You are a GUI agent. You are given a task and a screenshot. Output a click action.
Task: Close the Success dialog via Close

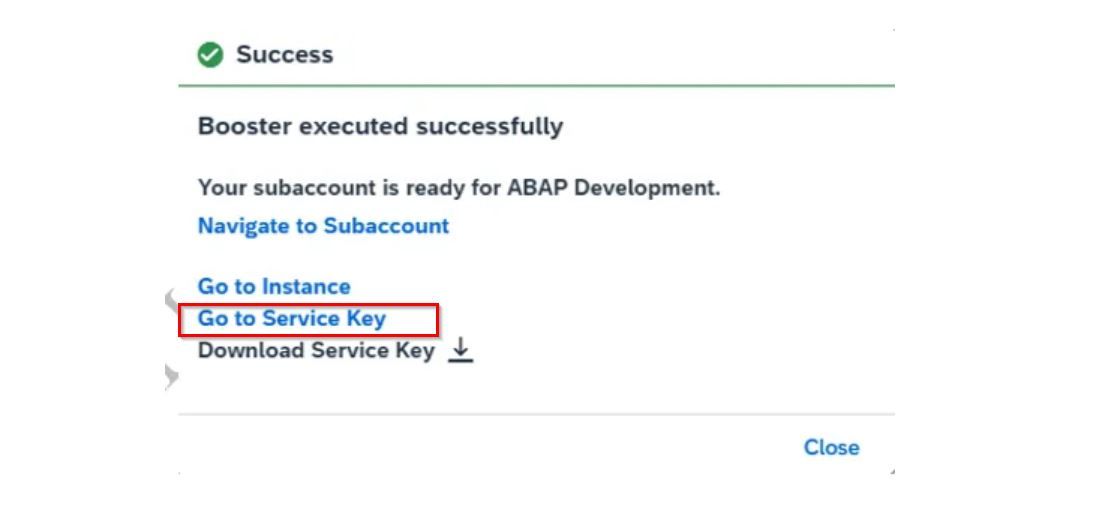click(831, 447)
